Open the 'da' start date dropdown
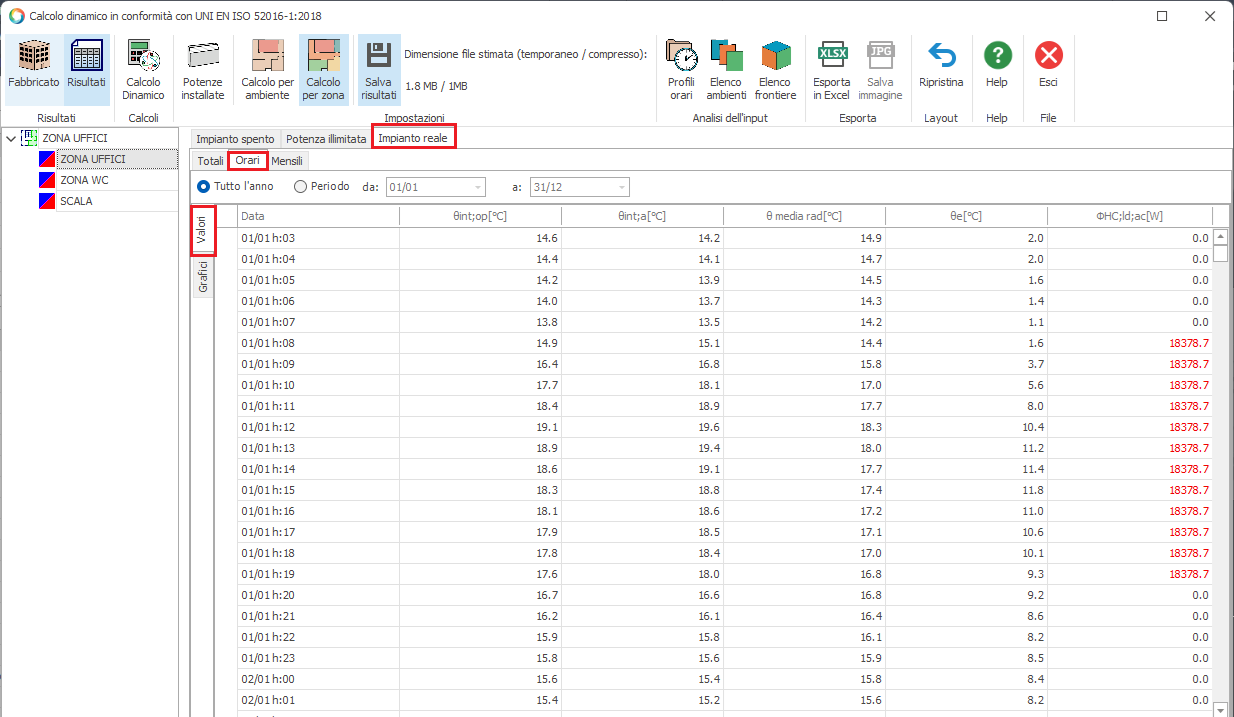 pyautogui.click(x=477, y=187)
